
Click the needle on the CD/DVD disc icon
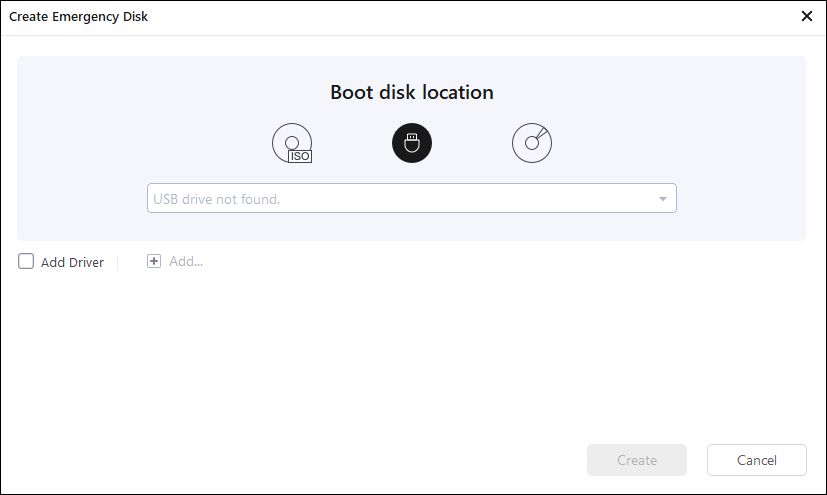(539, 136)
